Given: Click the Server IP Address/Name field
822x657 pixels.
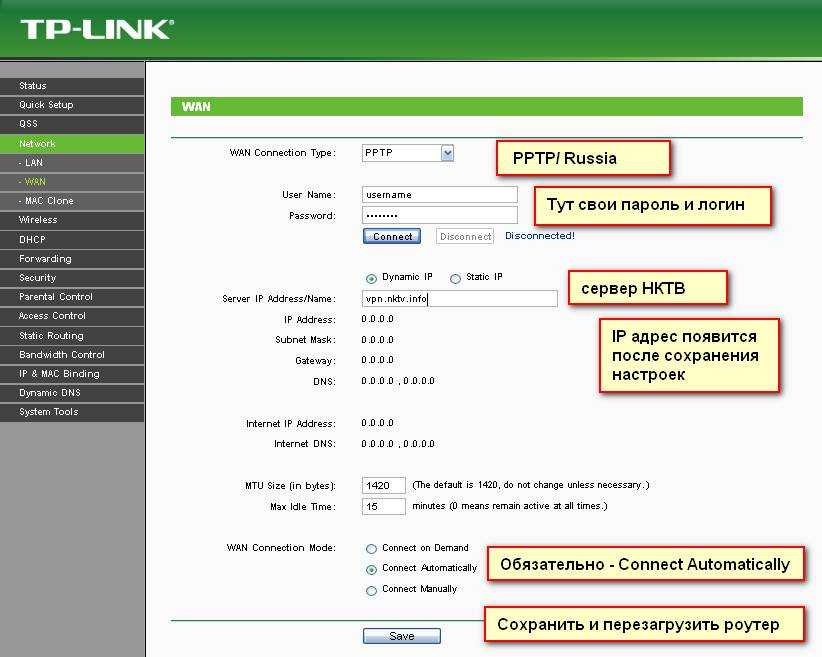Looking at the screenshot, I should [459, 299].
